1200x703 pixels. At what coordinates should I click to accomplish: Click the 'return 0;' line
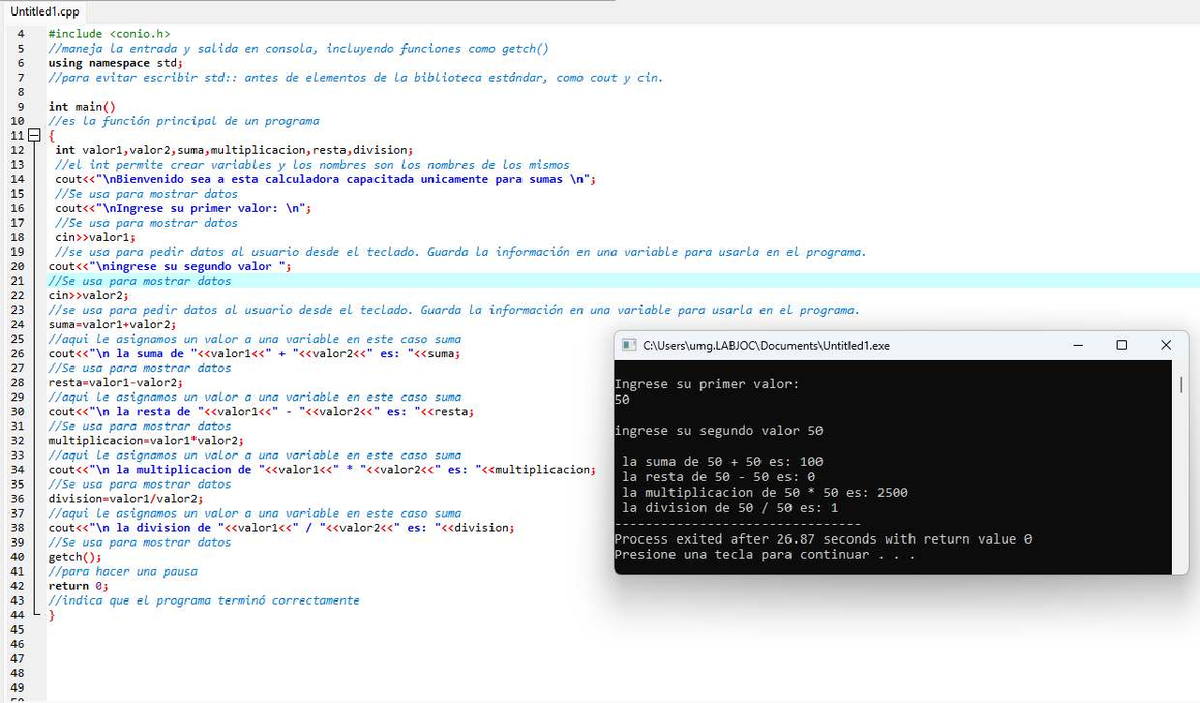pos(78,586)
